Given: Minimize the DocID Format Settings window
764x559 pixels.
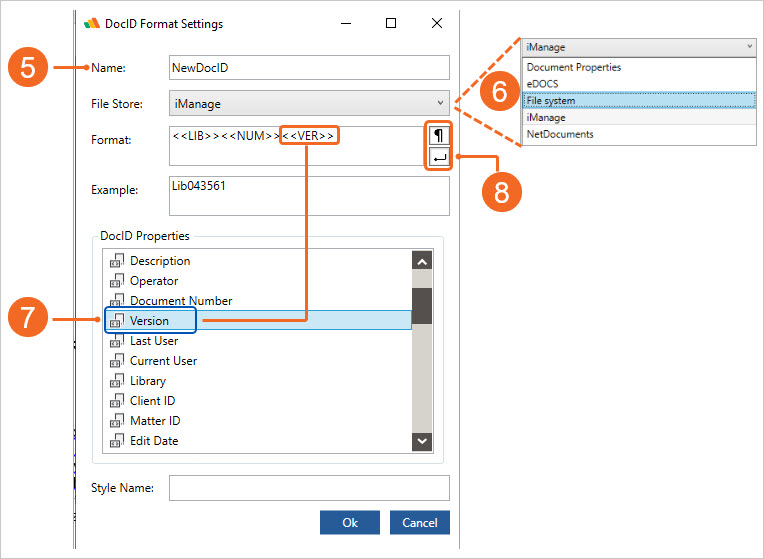Looking at the screenshot, I should (346, 23).
